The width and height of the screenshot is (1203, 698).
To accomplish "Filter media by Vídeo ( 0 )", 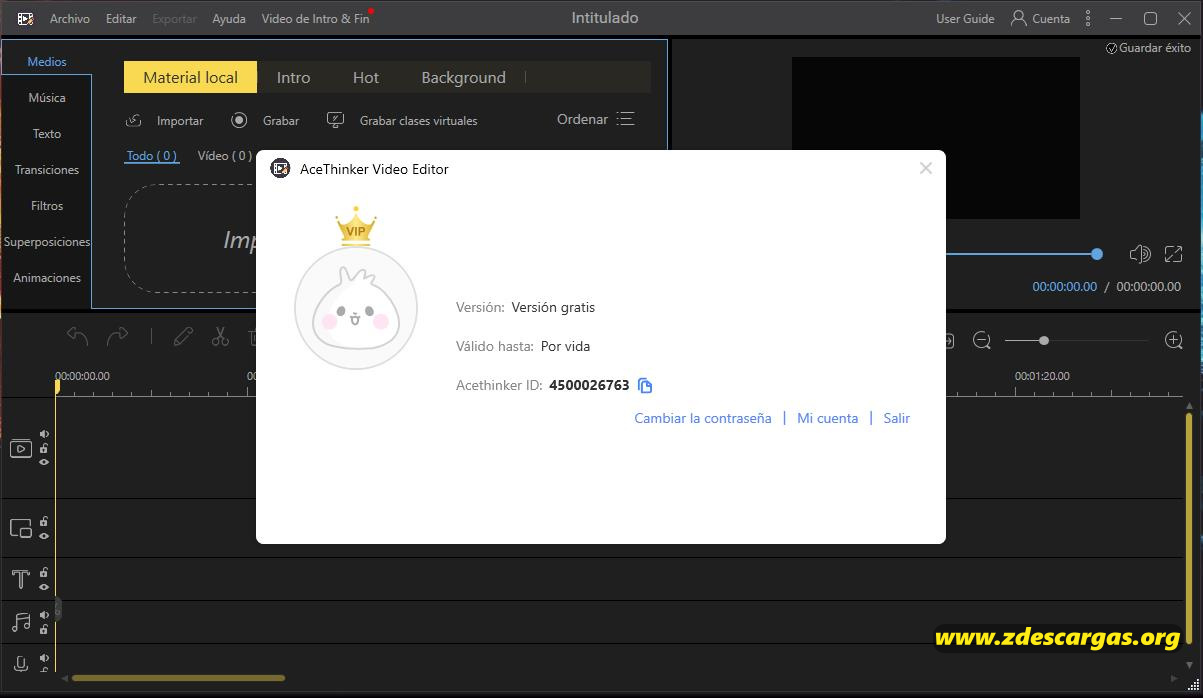I will (224, 156).
